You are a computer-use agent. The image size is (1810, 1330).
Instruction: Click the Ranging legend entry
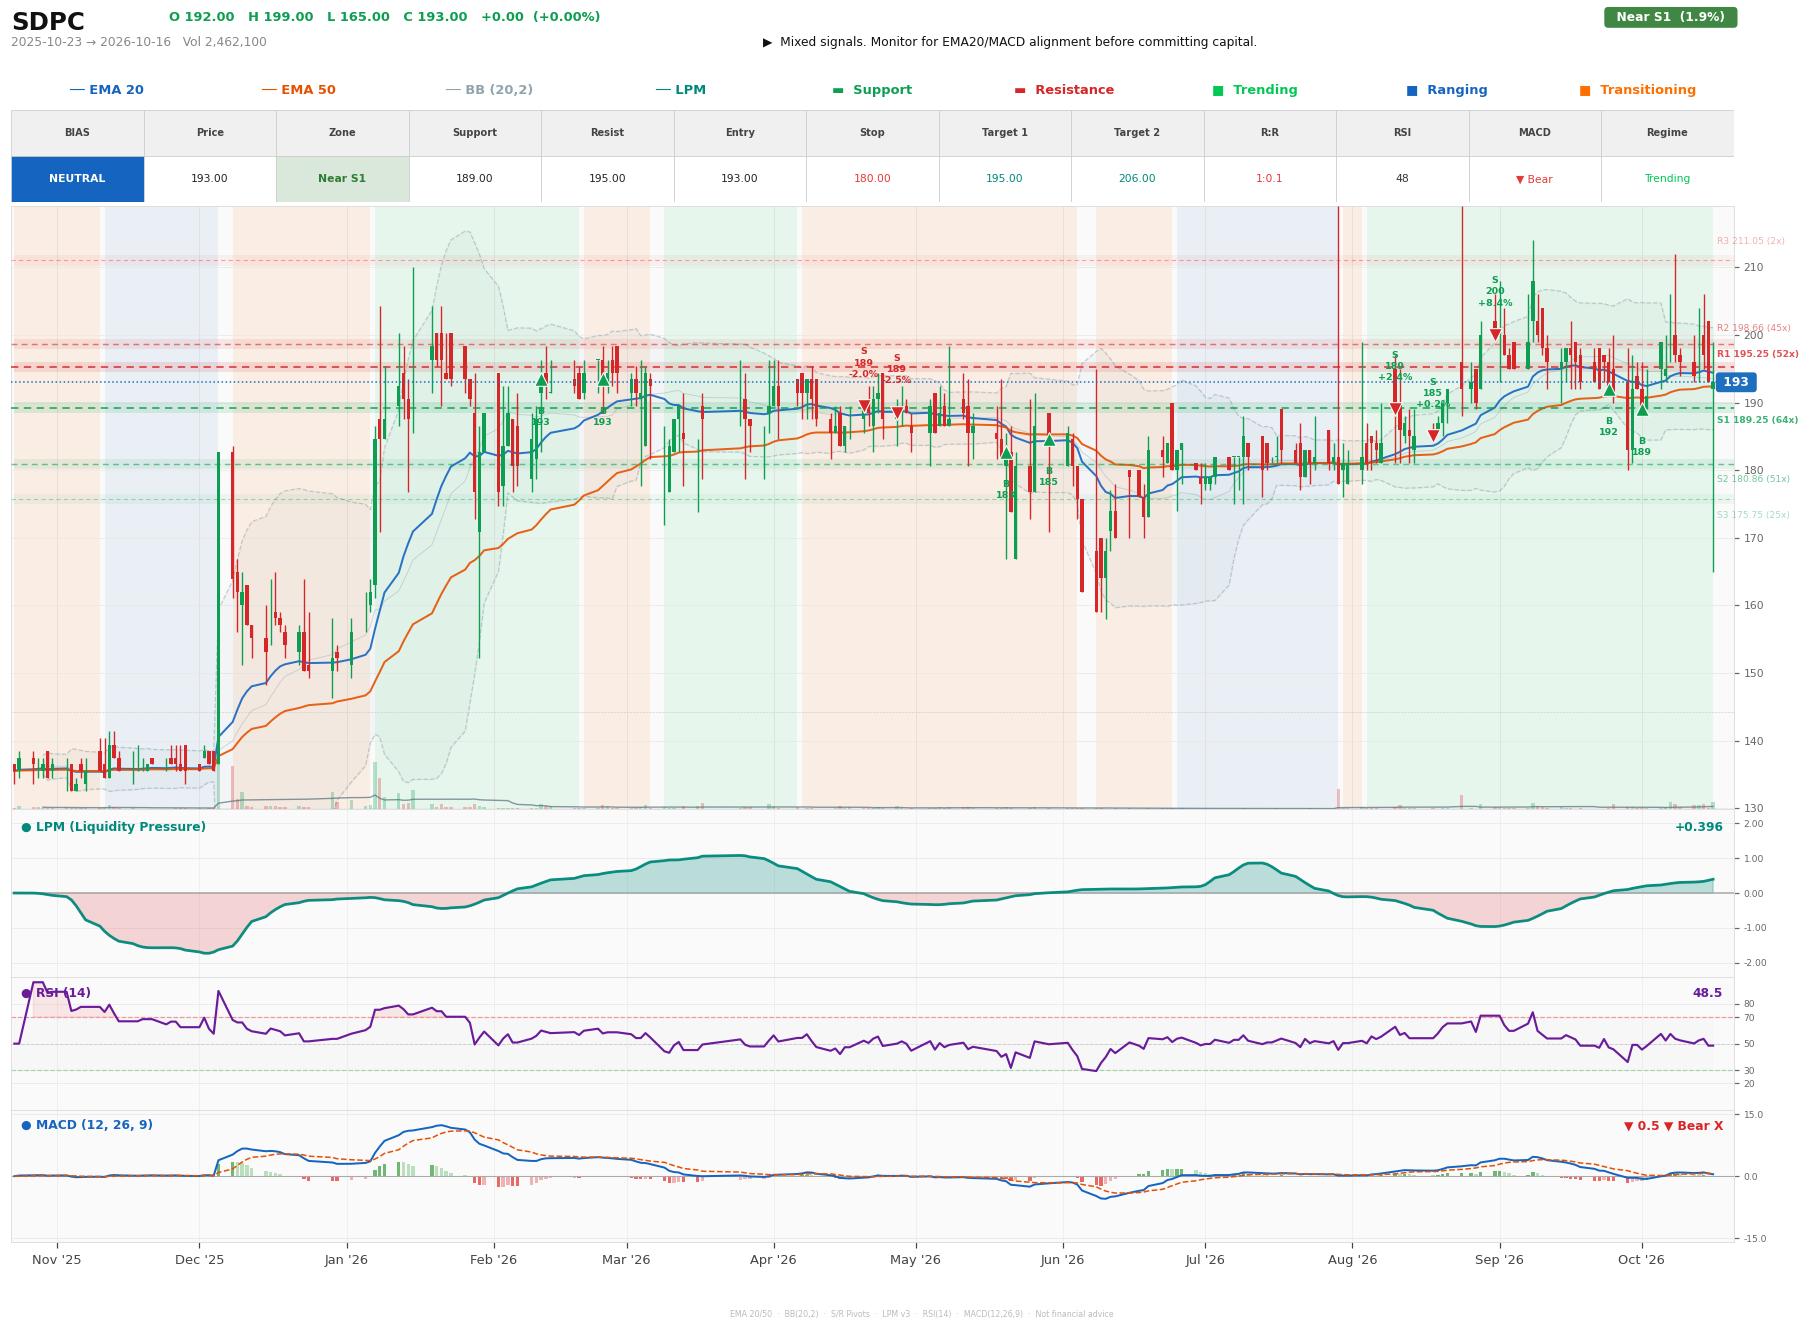coord(1446,90)
